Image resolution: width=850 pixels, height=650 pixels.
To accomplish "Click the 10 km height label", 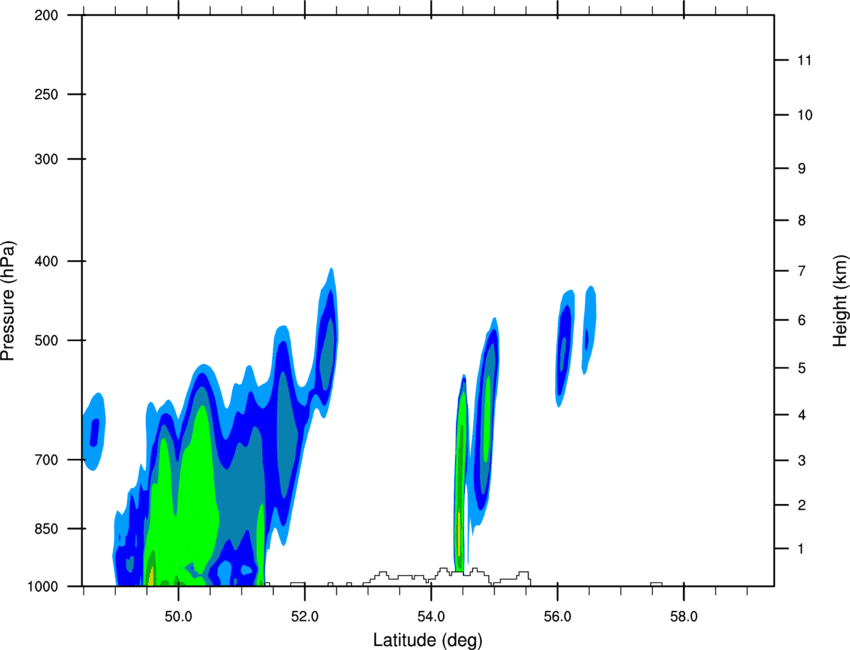I will click(805, 115).
